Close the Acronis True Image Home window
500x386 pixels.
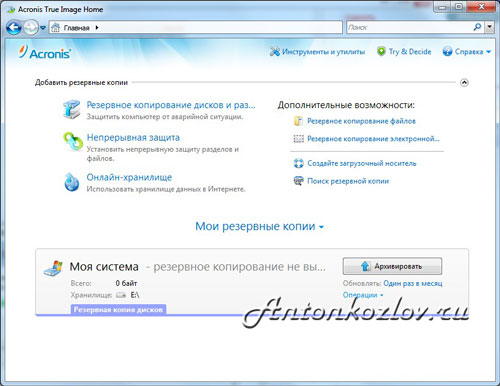click(481, 7)
